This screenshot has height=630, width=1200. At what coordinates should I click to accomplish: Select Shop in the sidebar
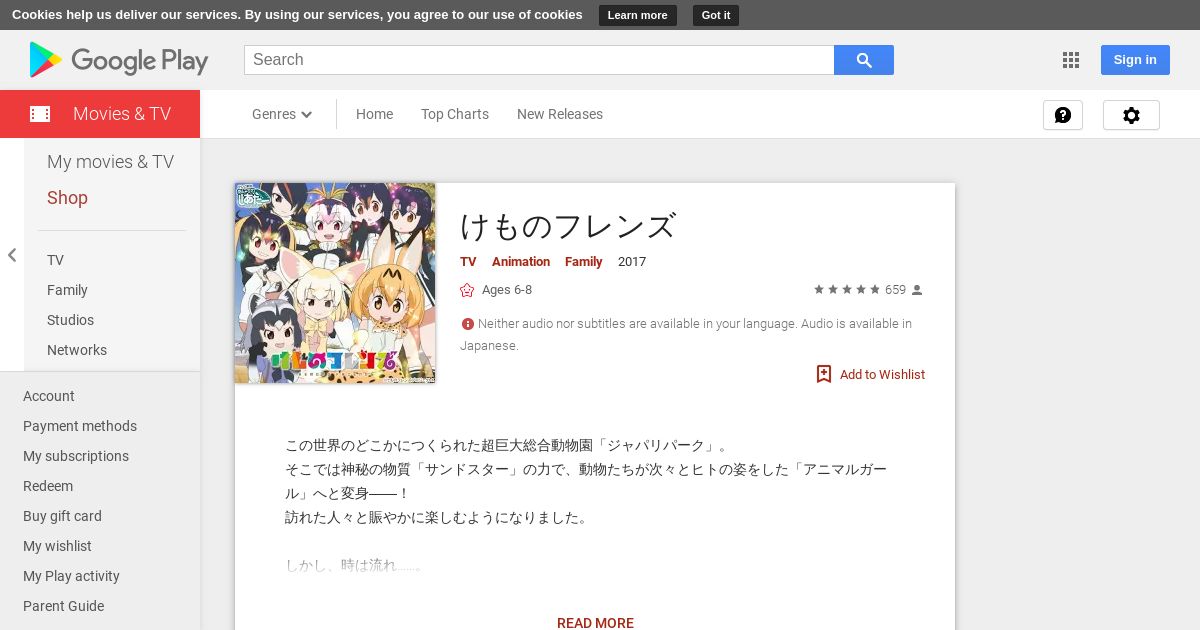pos(67,198)
